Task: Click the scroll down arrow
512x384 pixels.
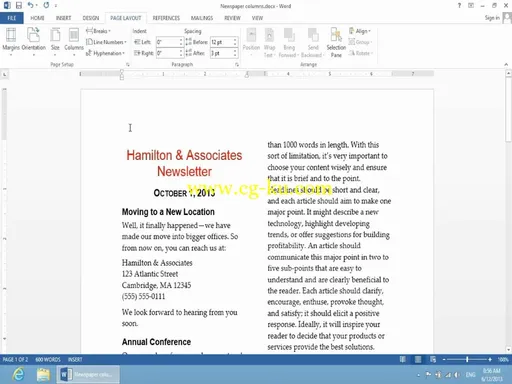Action: 508,350
